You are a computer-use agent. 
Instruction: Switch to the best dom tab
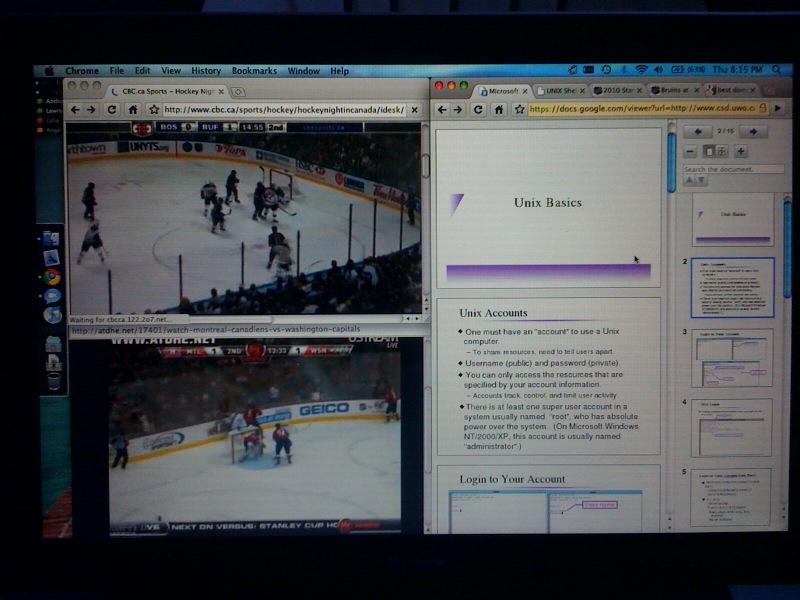tap(731, 90)
